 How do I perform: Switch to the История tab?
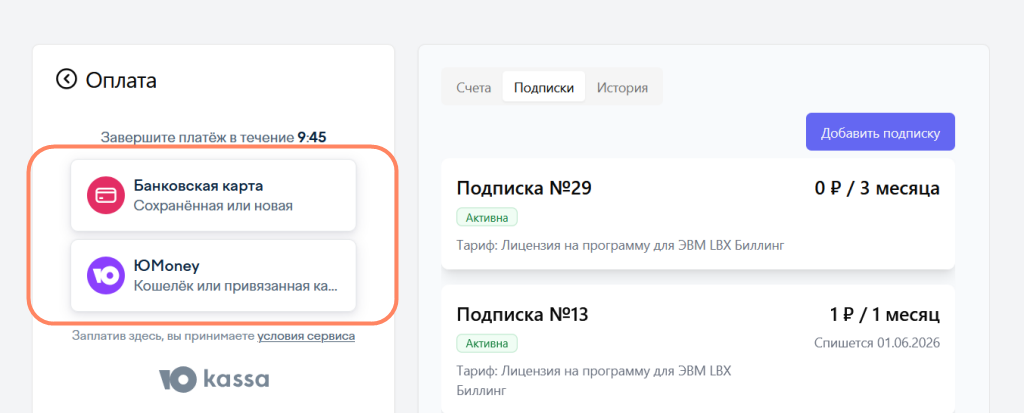click(x=622, y=88)
